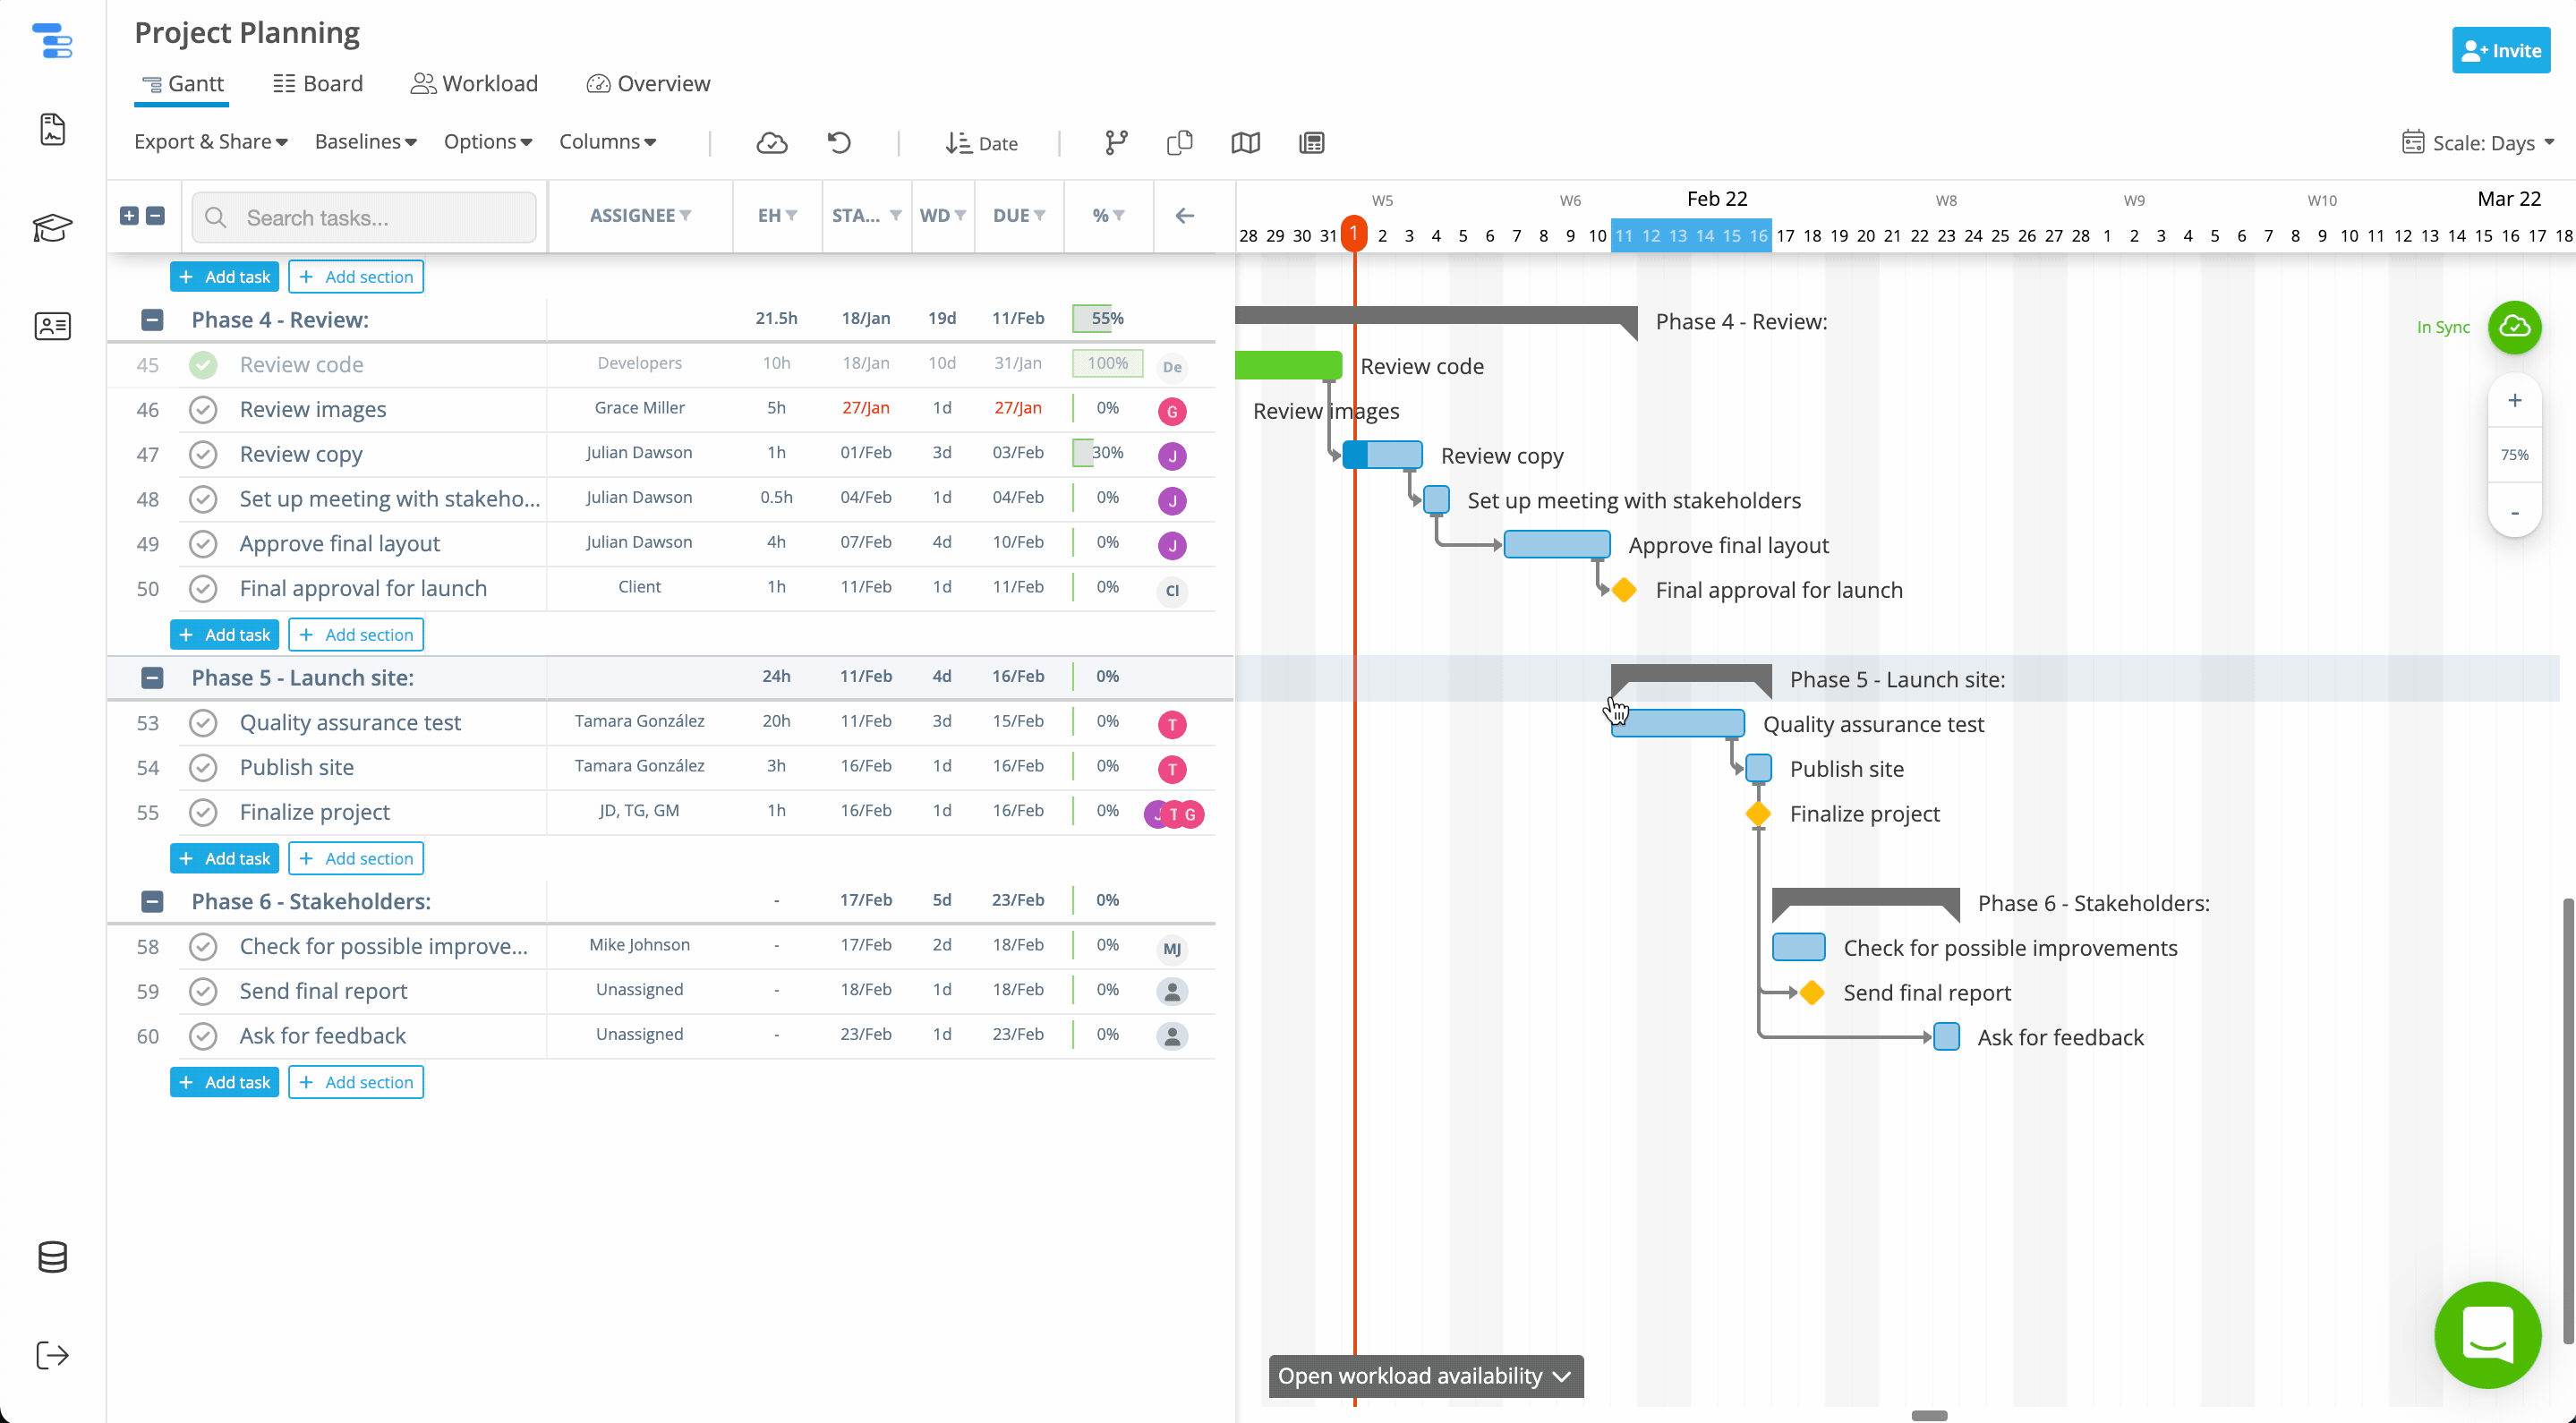
Task: Open the graduation cap learning icon in sidebar
Action: pos(52,228)
